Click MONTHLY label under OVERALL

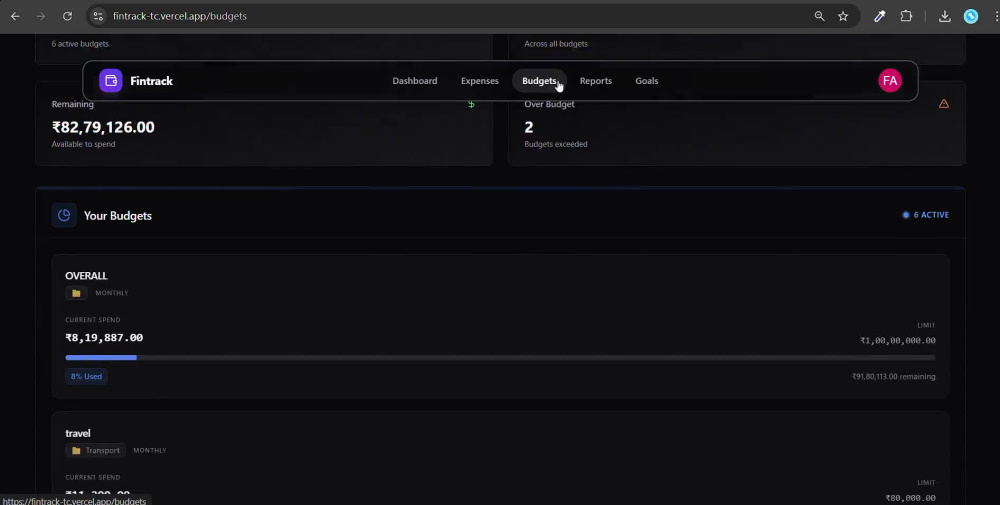pyautogui.click(x=112, y=293)
